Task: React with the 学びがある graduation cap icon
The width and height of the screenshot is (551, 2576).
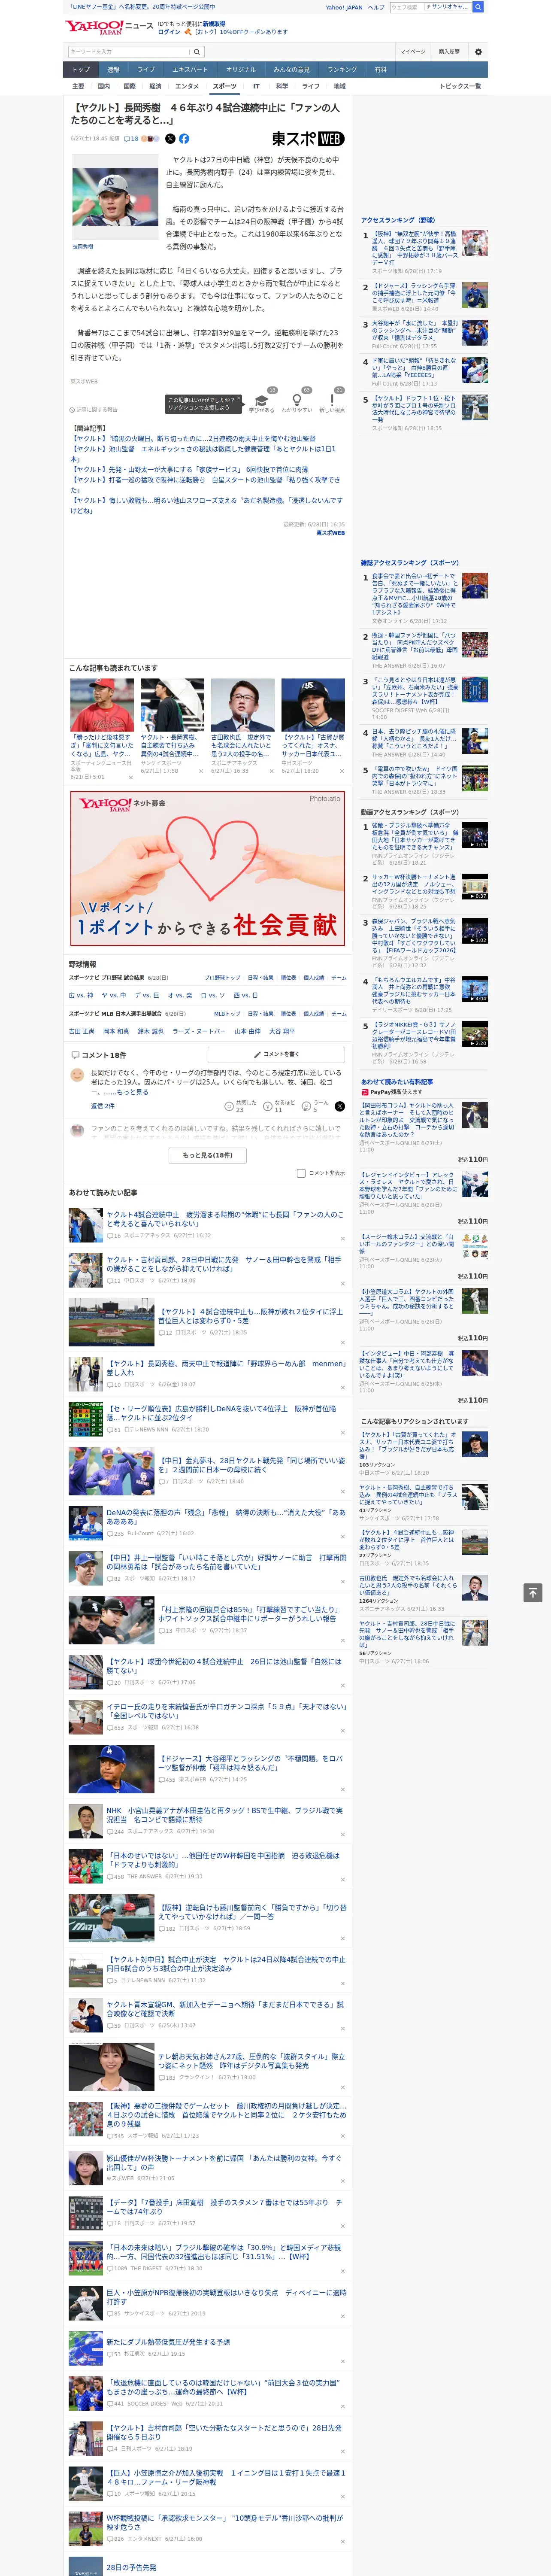Action: (262, 401)
